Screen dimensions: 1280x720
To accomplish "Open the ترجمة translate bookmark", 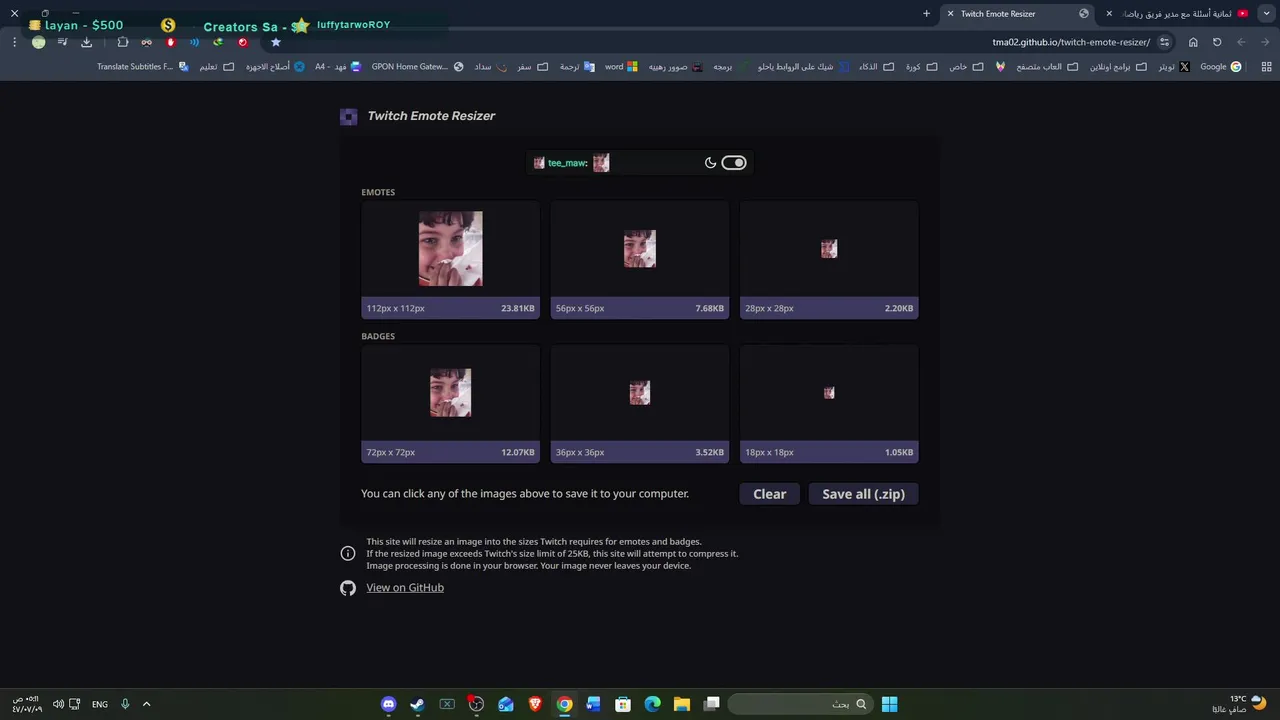I will click(576, 67).
